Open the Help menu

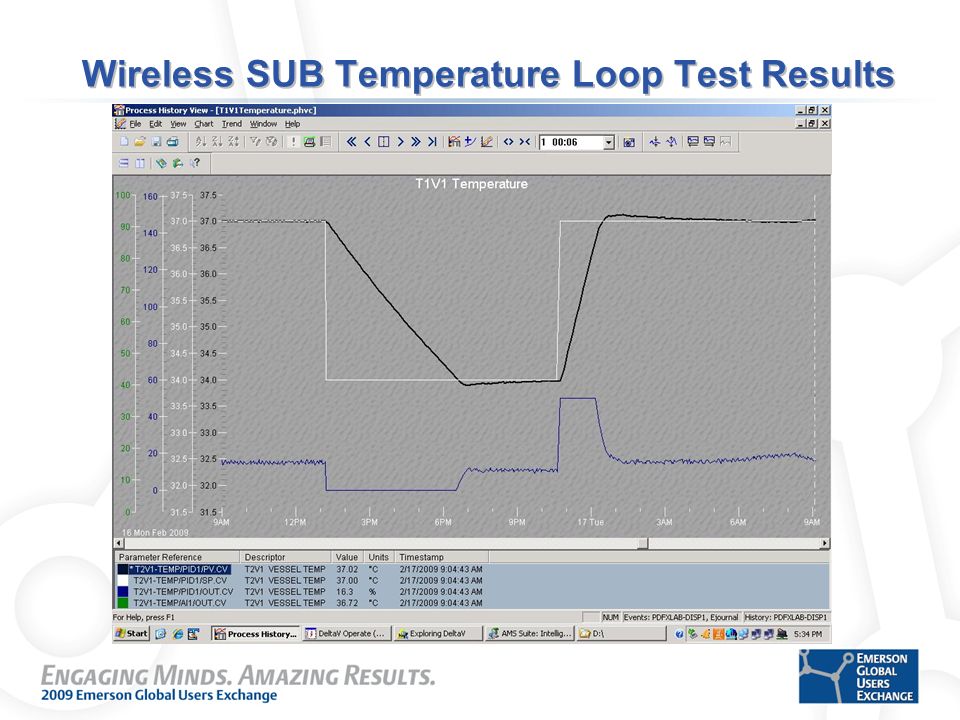click(292, 124)
